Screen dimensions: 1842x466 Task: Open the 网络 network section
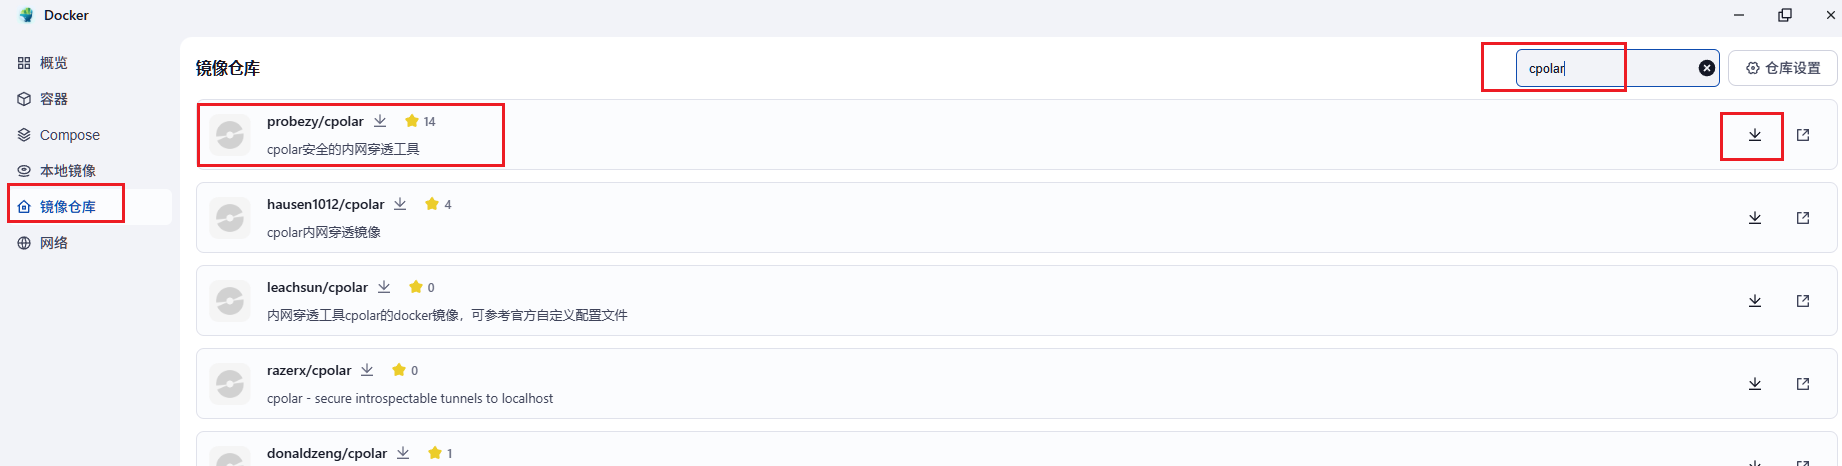point(53,243)
